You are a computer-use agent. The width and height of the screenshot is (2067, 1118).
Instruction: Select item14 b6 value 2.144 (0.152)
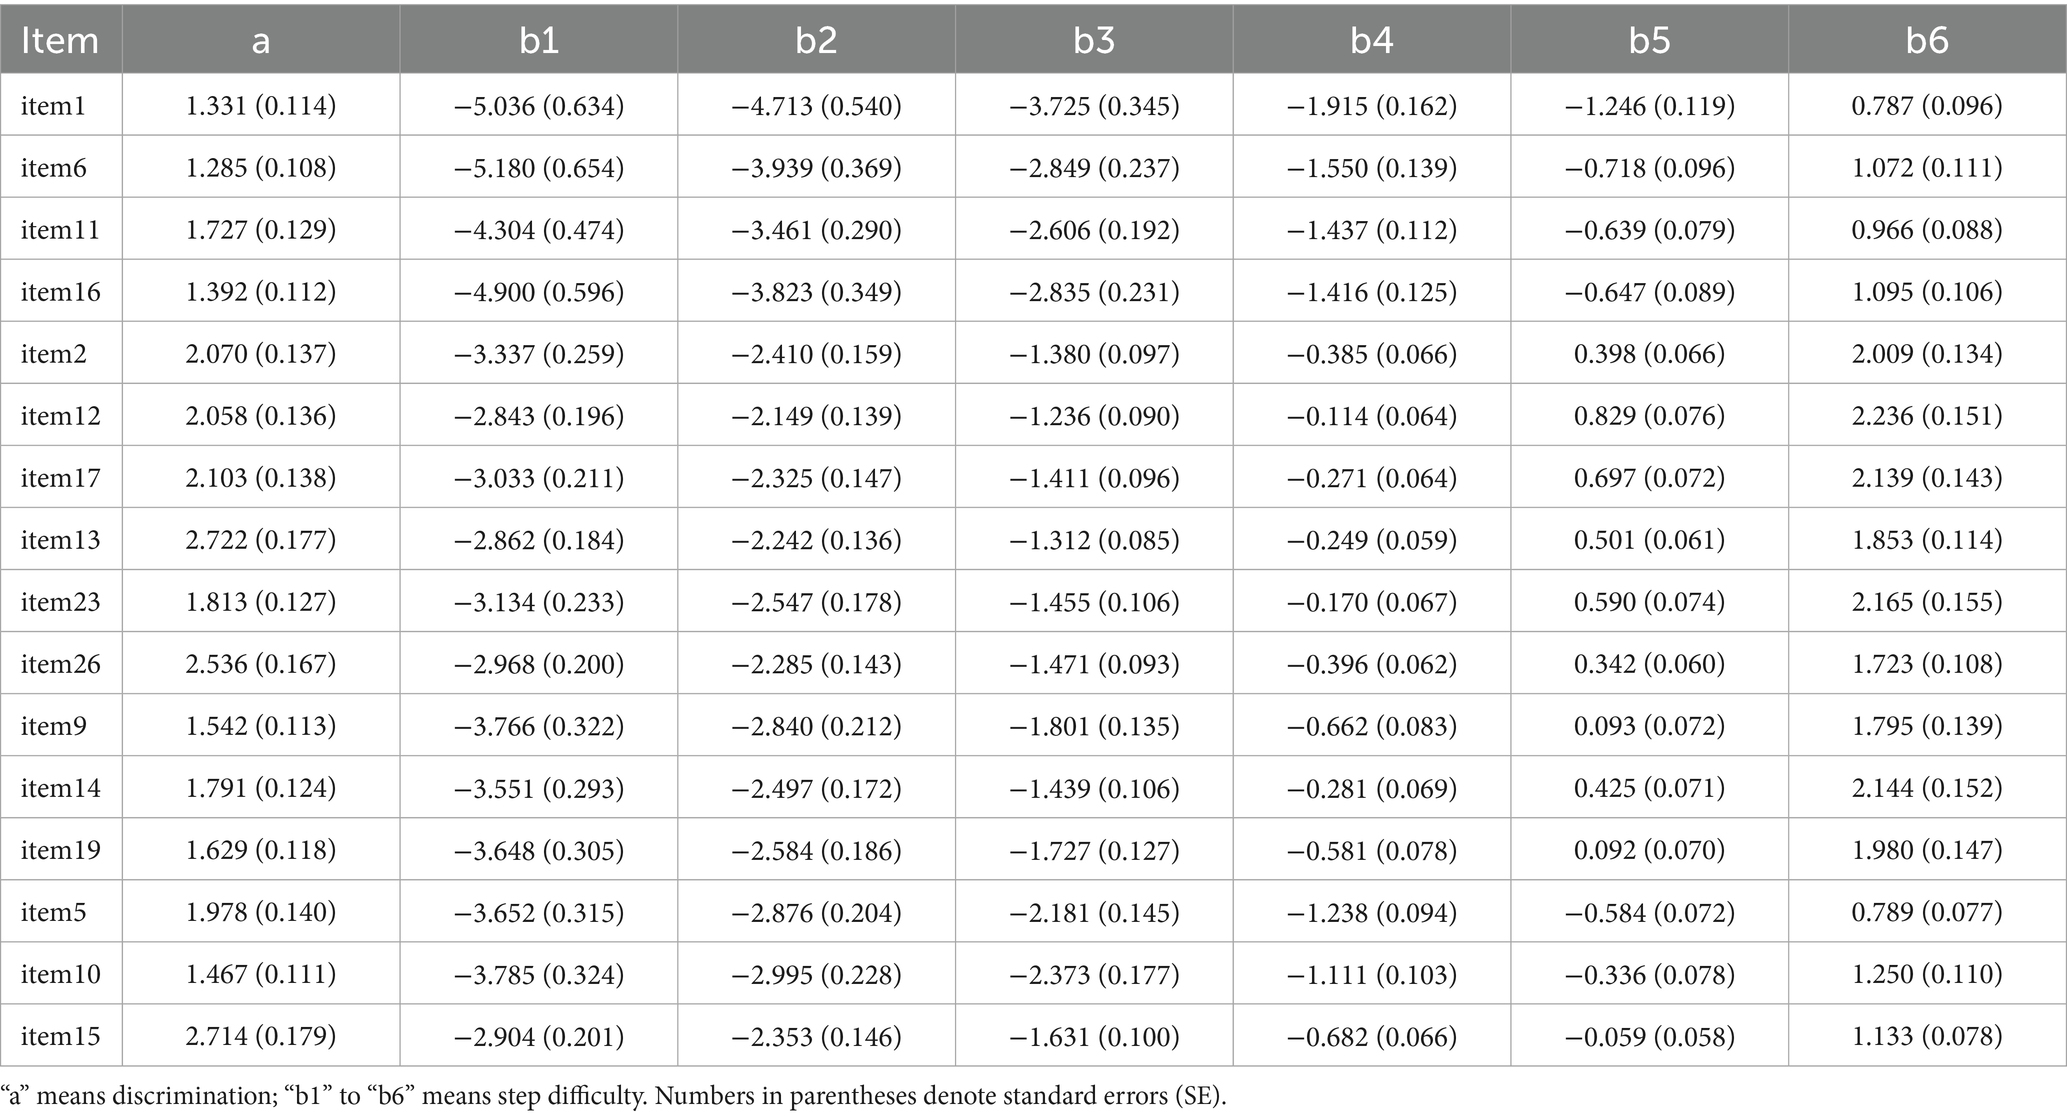[1927, 788]
